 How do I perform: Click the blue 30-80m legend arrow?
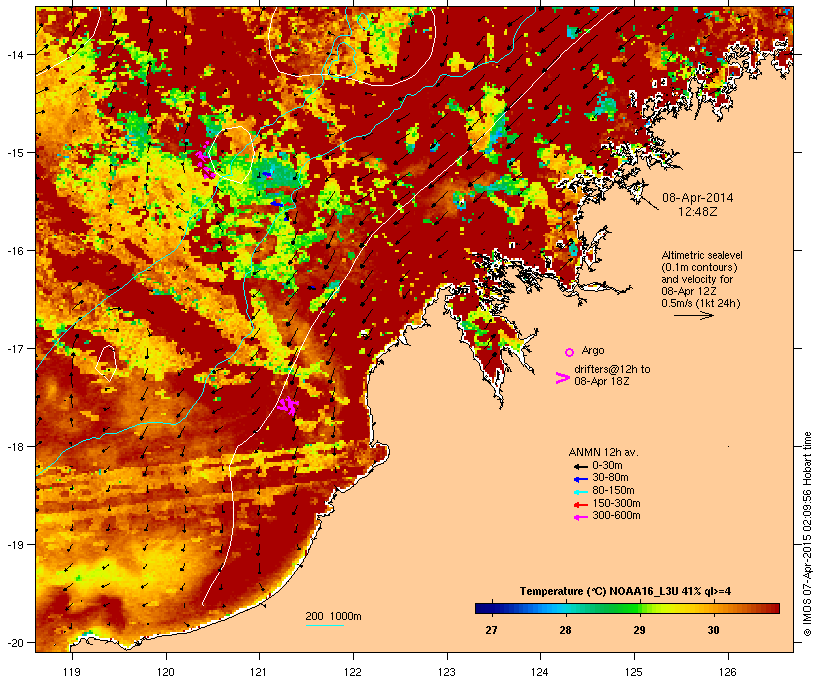click(581, 479)
